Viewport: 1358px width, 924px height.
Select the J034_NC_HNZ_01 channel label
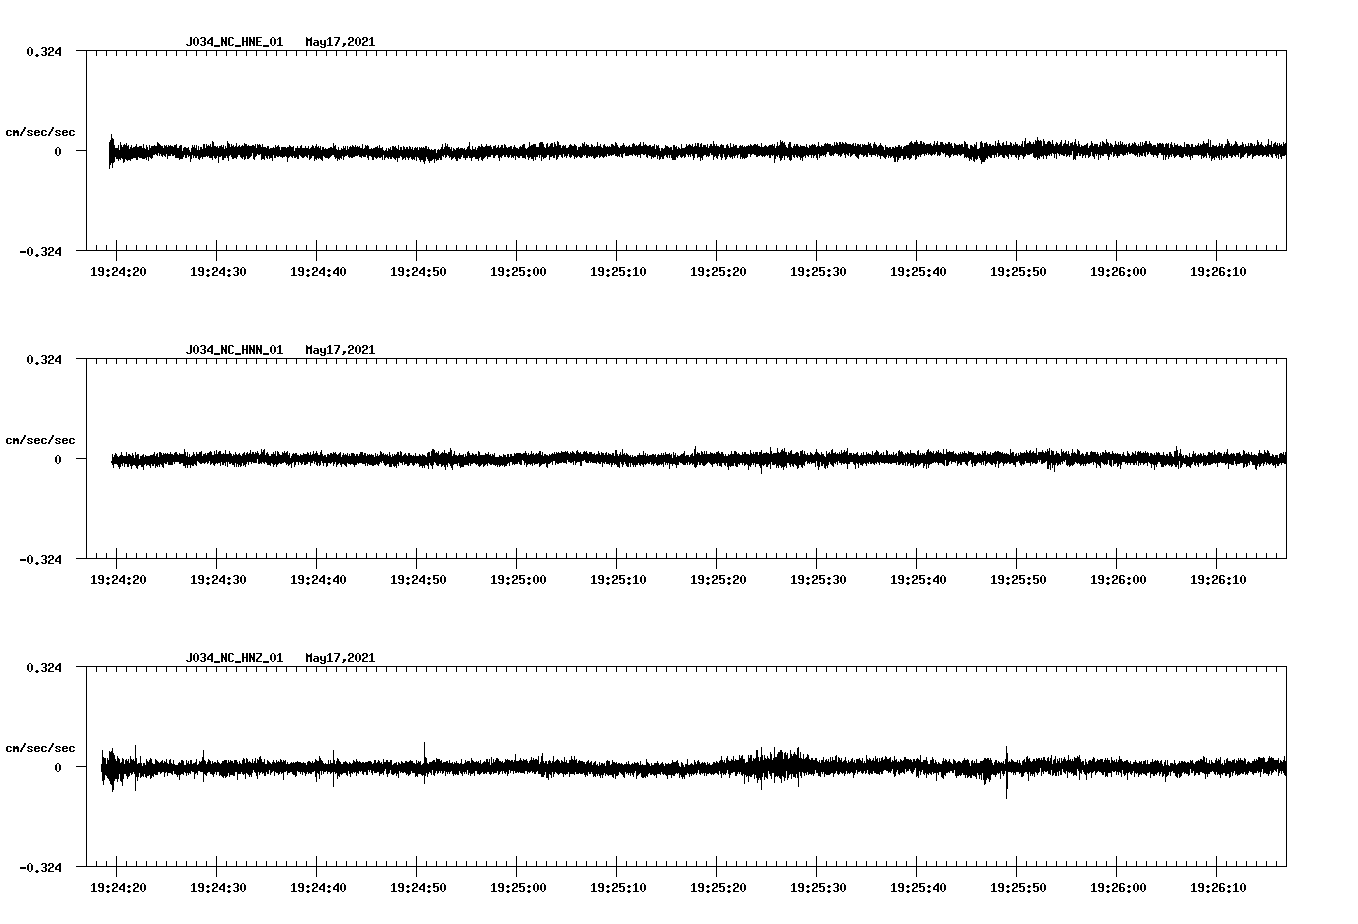(x=233, y=657)
